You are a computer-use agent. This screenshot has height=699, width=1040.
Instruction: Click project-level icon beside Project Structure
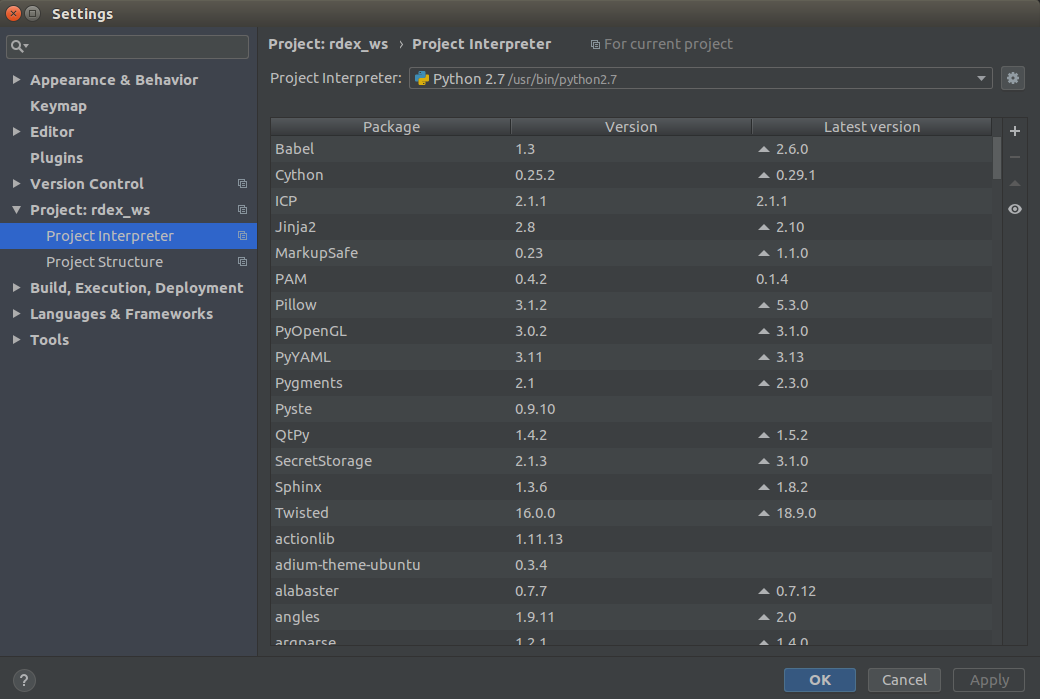click(x=243, y=261)
